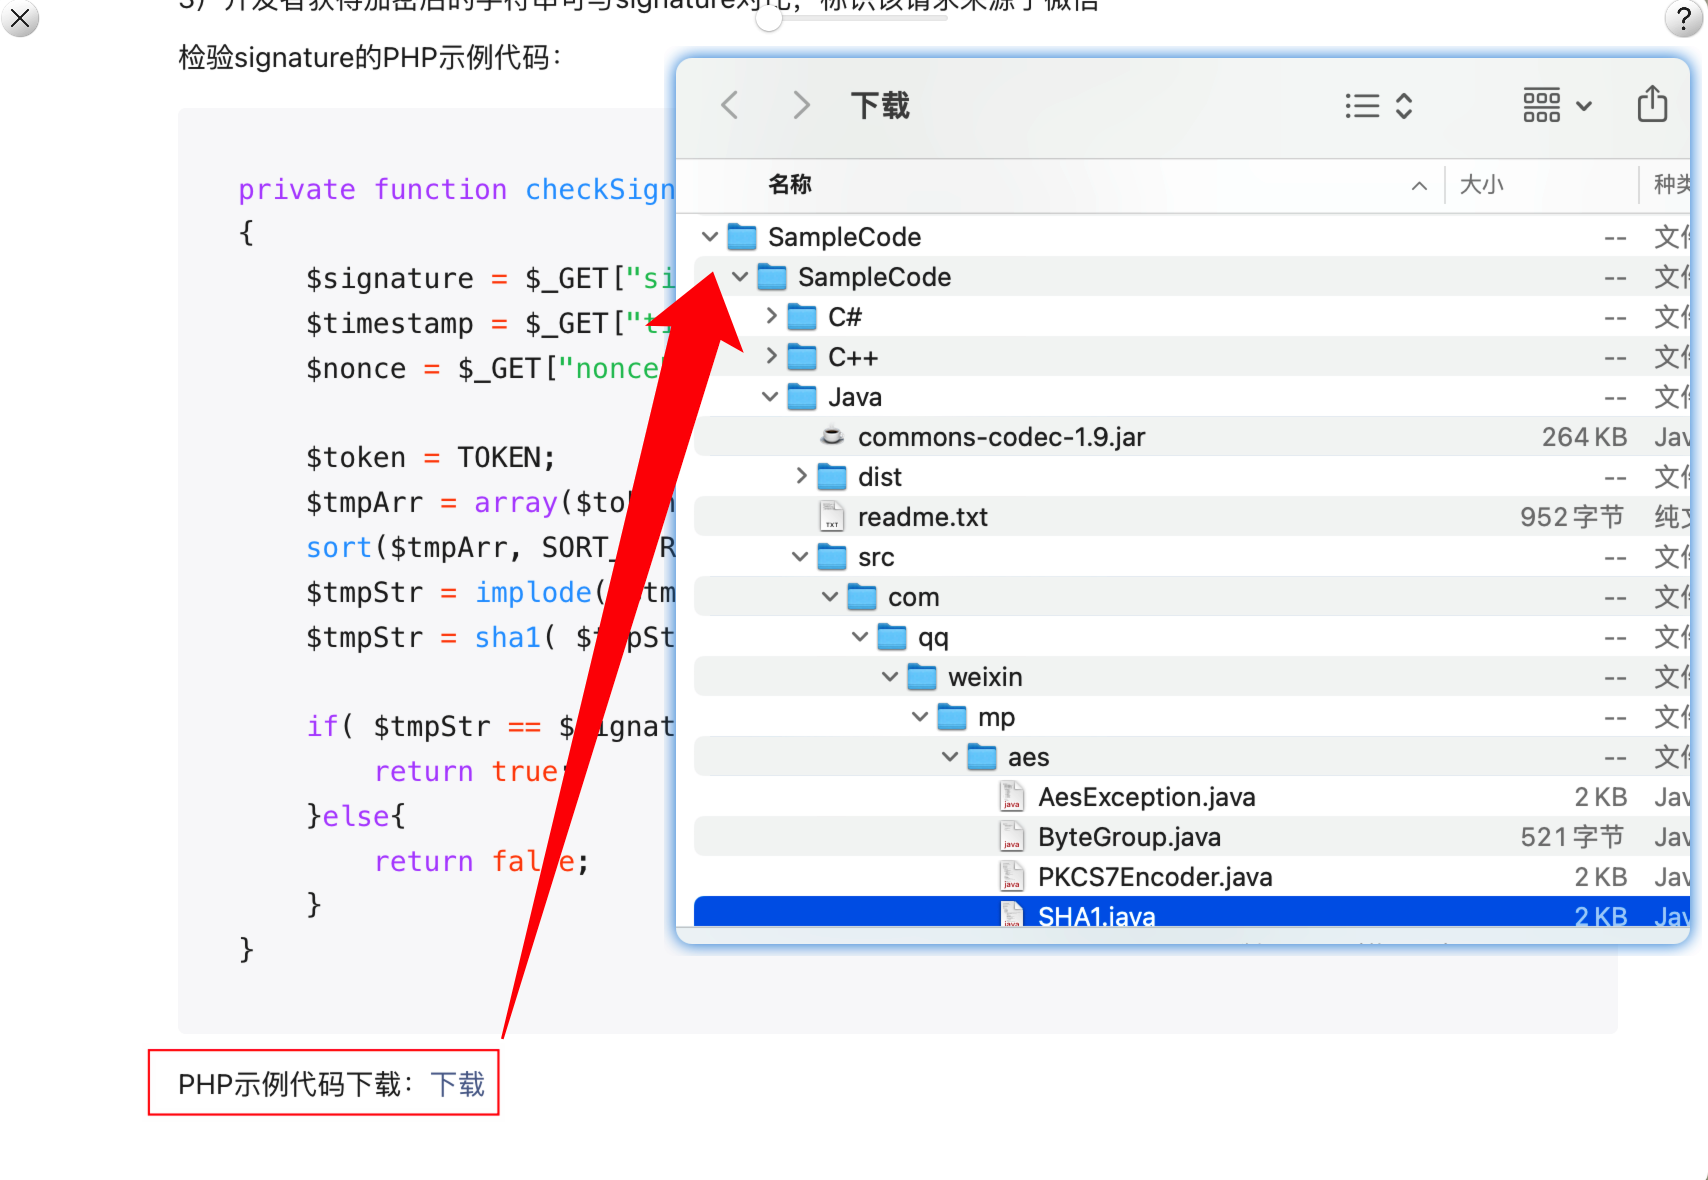1708x1180 pixels.
Task: Select the dist folder icon
Action: [x=832, y=477]
